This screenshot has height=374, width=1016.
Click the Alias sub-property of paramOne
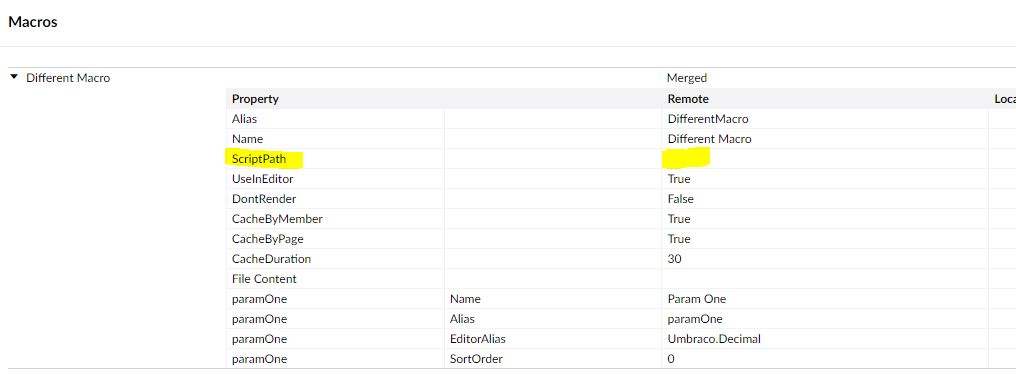pyautogui.click(x=462, y=320)
